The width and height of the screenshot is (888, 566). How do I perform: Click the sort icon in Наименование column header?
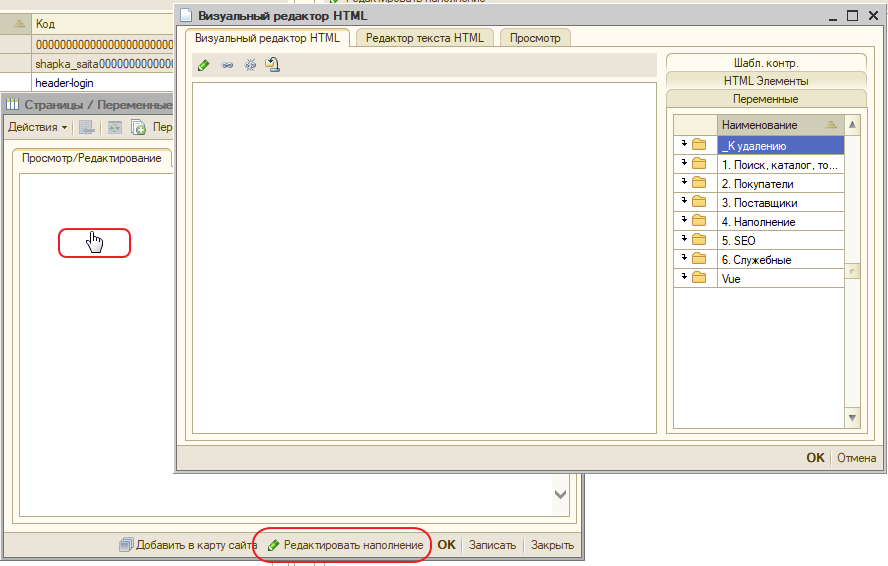(x=831, y=125)
